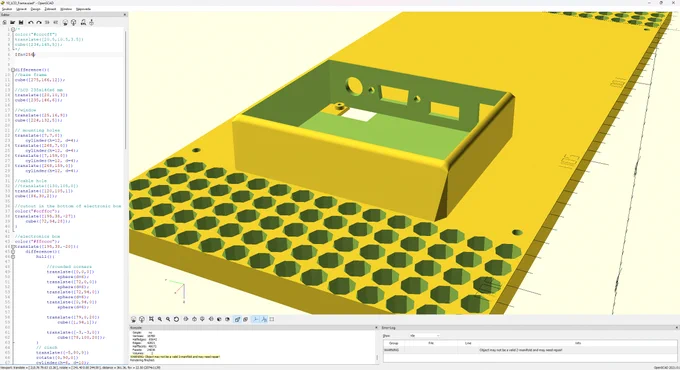
Task: Open the Upravit menu
Action: (21, 9)
